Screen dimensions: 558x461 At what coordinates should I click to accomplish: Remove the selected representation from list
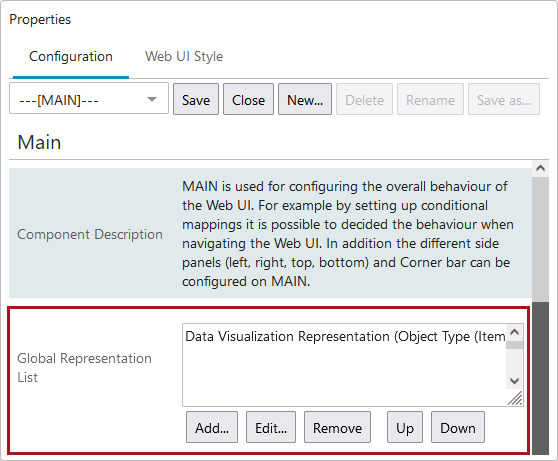[337, 427]
